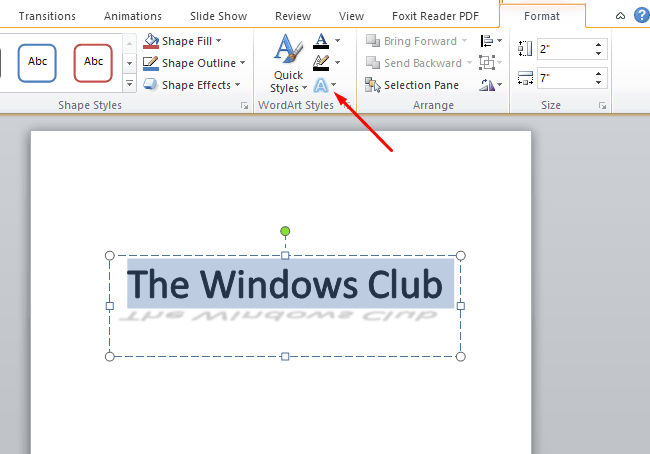Screen dimensions: 650x454
Task: Open the Shape Effects dropdown arrow
Action: tap(238, 85)
